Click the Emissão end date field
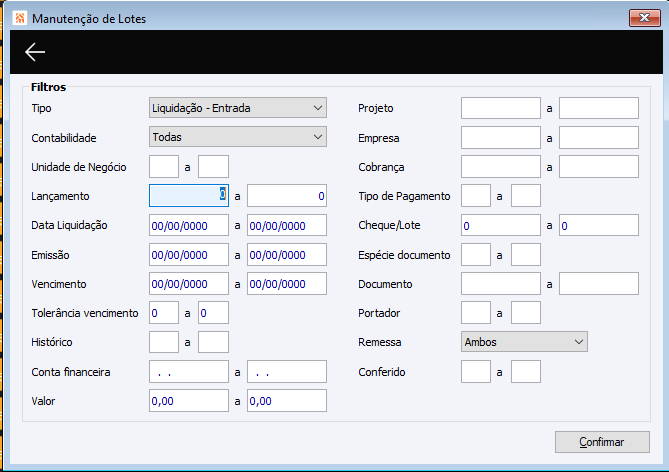This screenshot has width=669, height=472. point(287,254)
